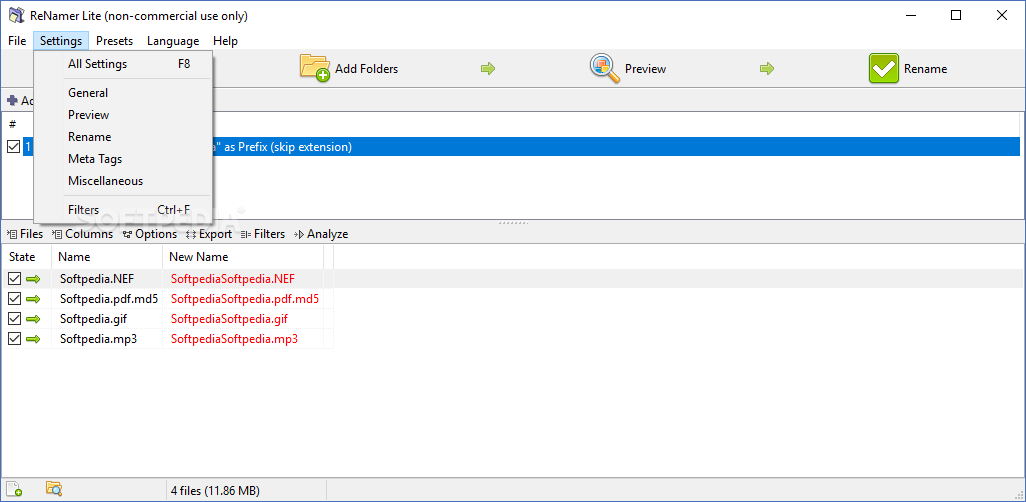
Task: Select the Softpedia.NEF file name
Action: tap(97, 279)
